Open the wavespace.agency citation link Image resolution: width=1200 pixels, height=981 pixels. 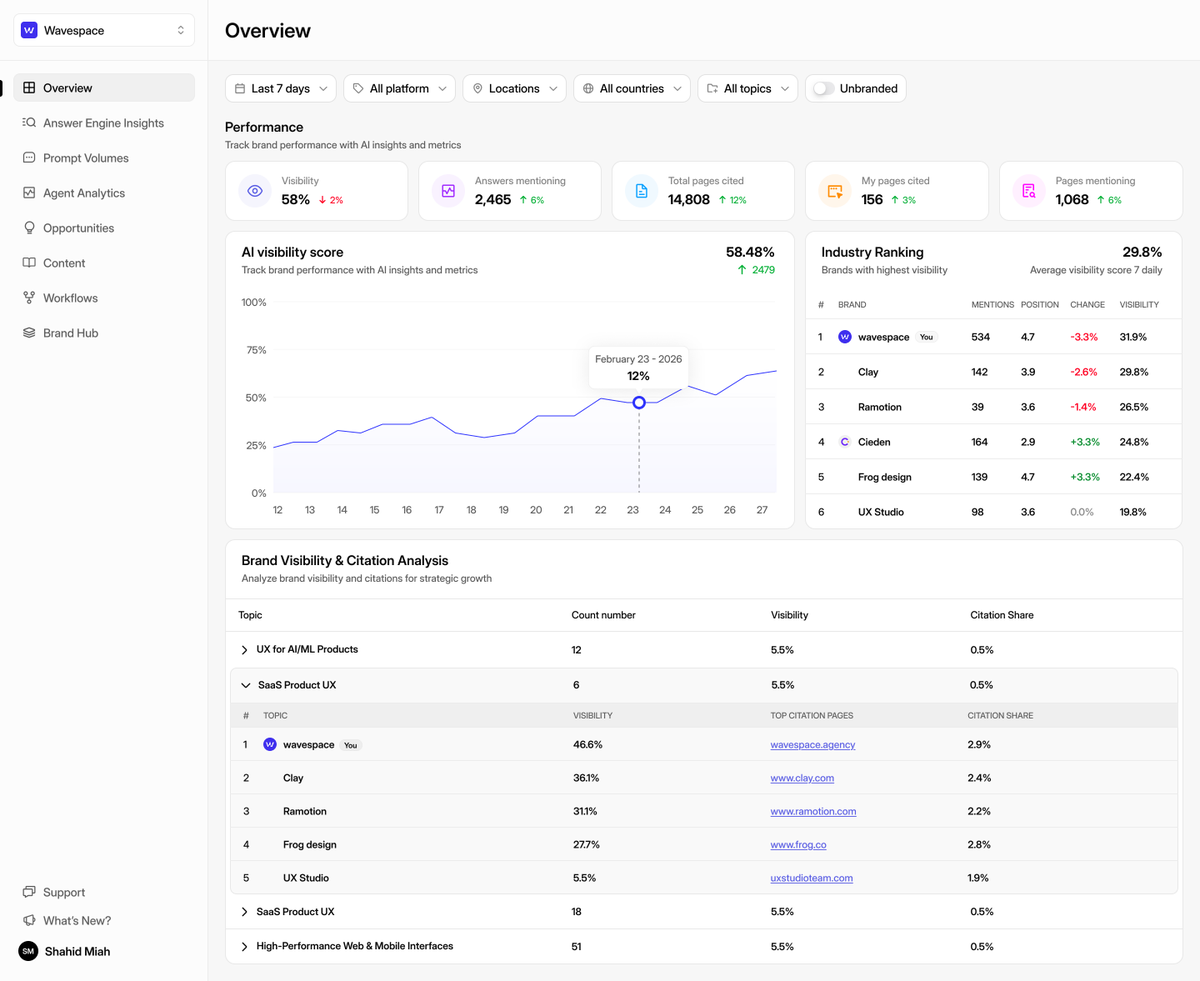pyautogui.click(x=813, y=745)
